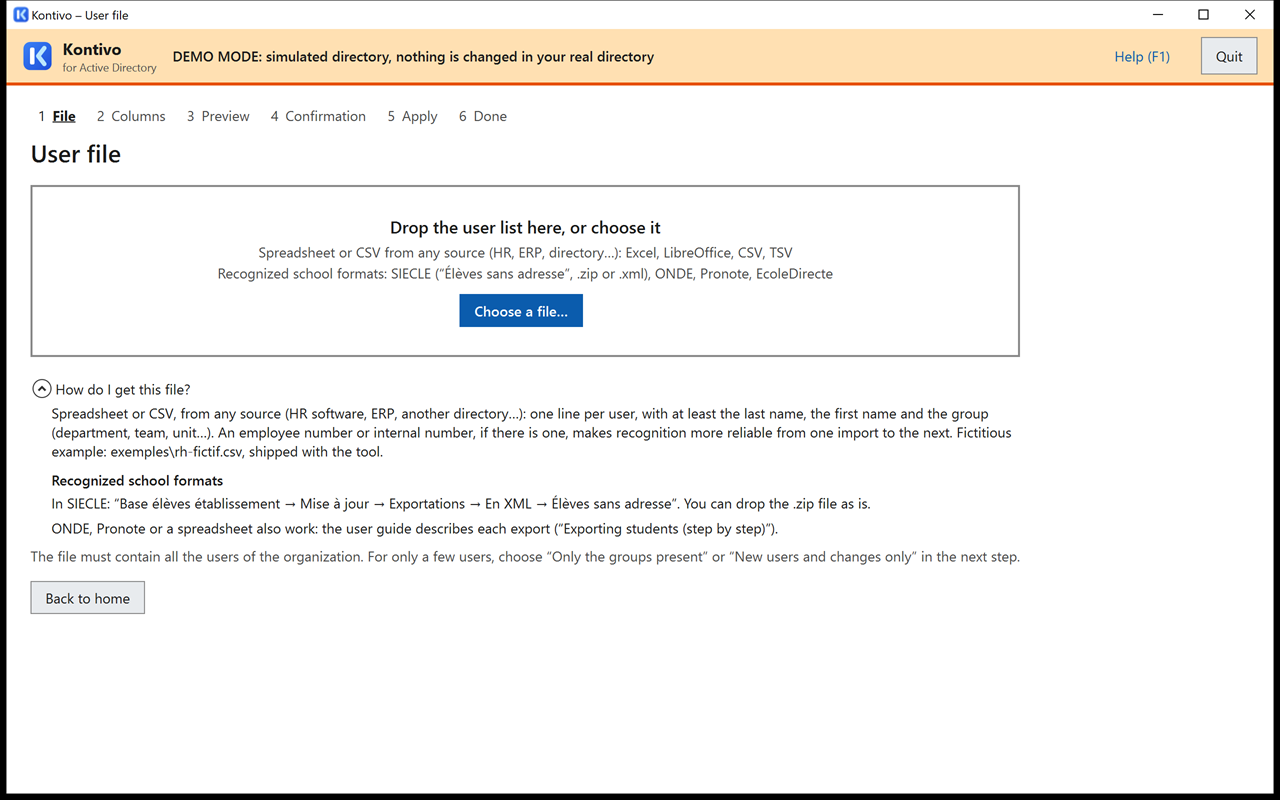Collapse the "How do I get this file?" section
The width and height of the screenshot is (1280, 800).
point(42,389)
